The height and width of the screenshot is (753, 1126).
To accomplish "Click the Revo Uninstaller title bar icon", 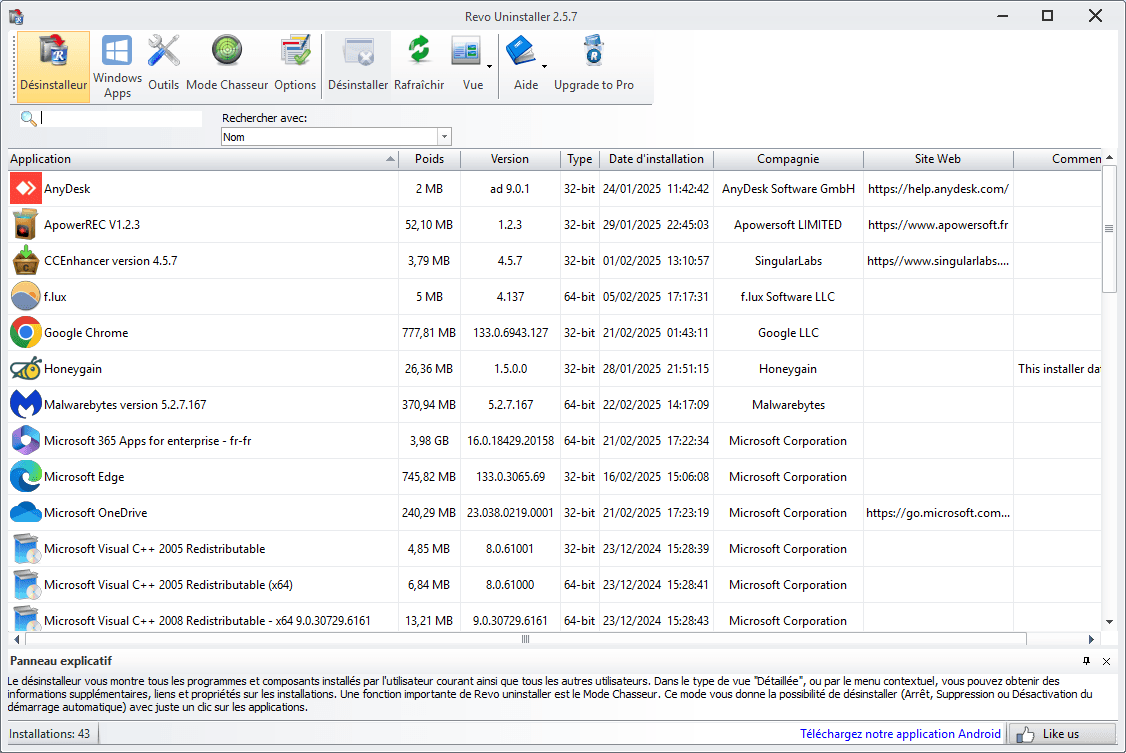I will click(x=16, y=16).
